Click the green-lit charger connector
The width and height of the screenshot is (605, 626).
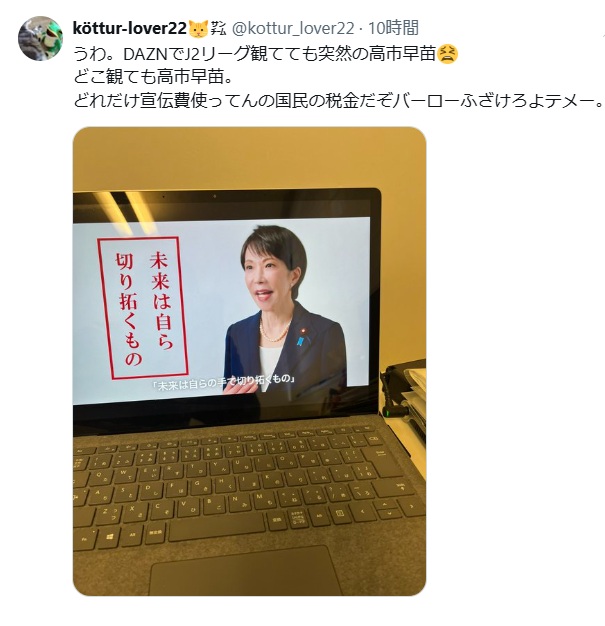point(393,411)
